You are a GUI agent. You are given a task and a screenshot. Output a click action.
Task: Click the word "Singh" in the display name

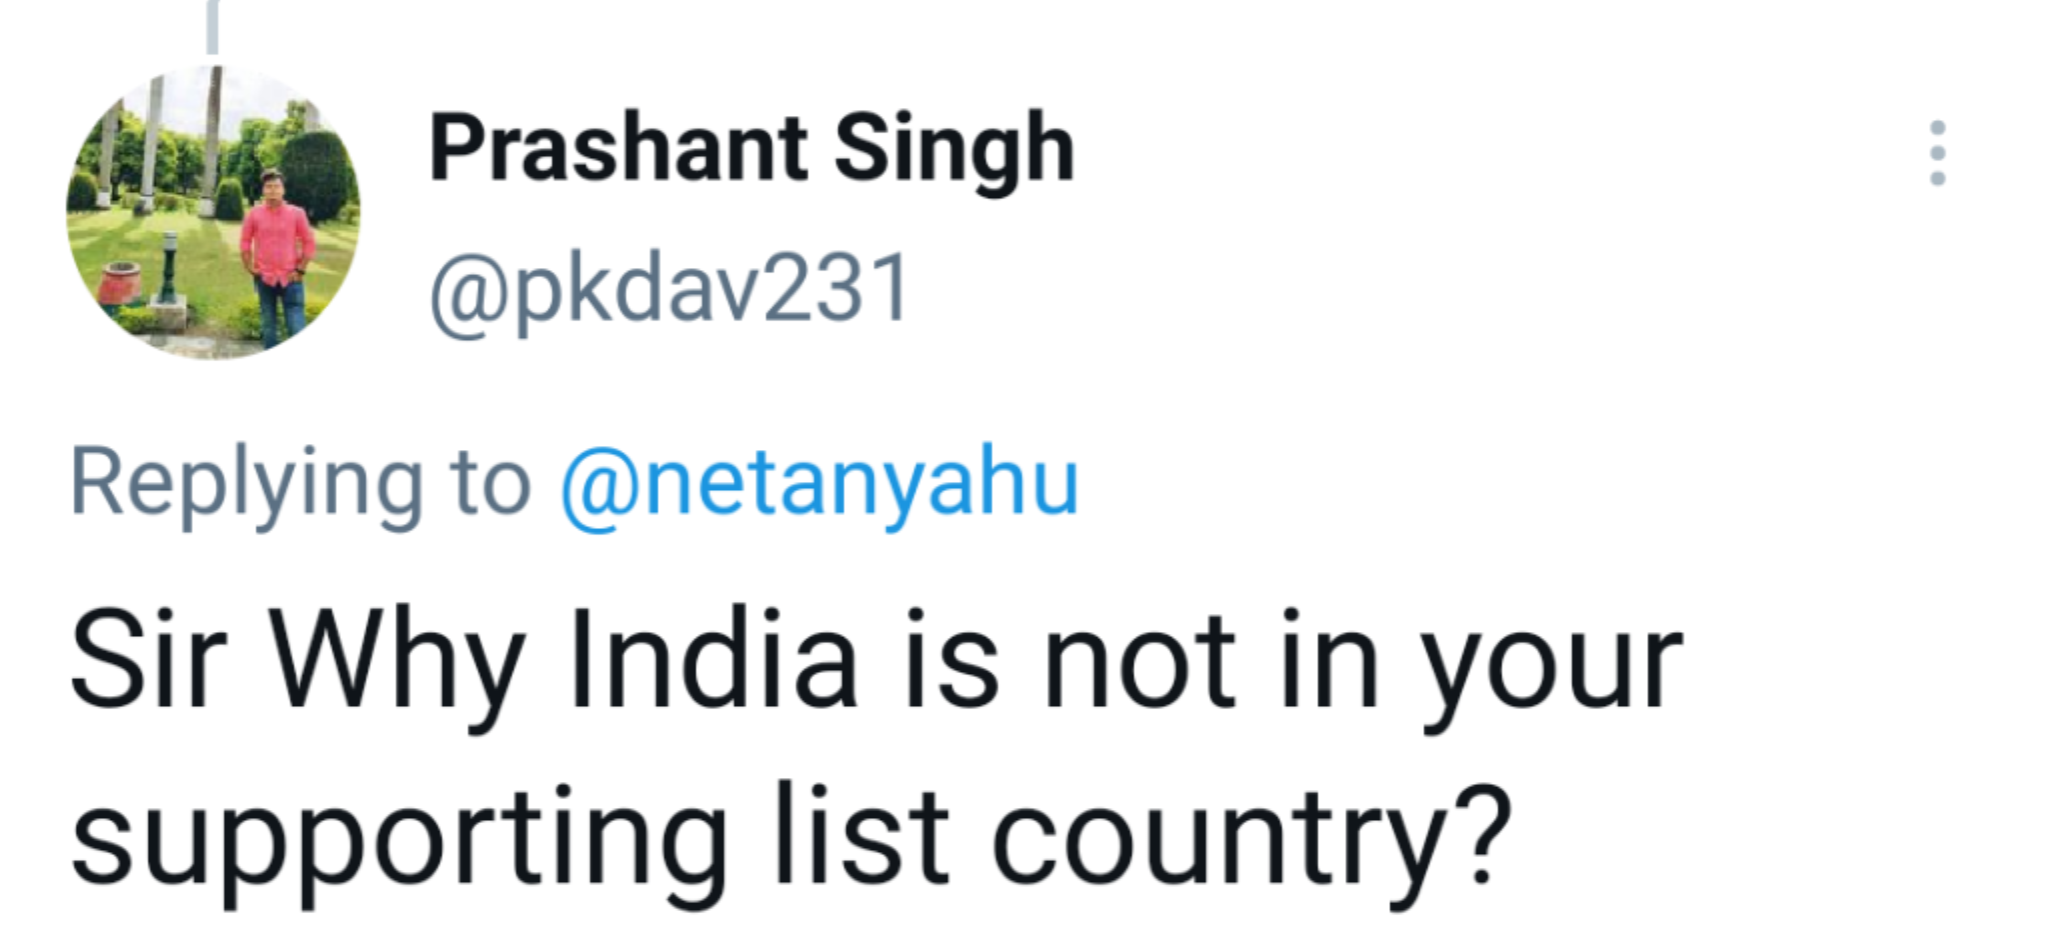coord(954,150)
